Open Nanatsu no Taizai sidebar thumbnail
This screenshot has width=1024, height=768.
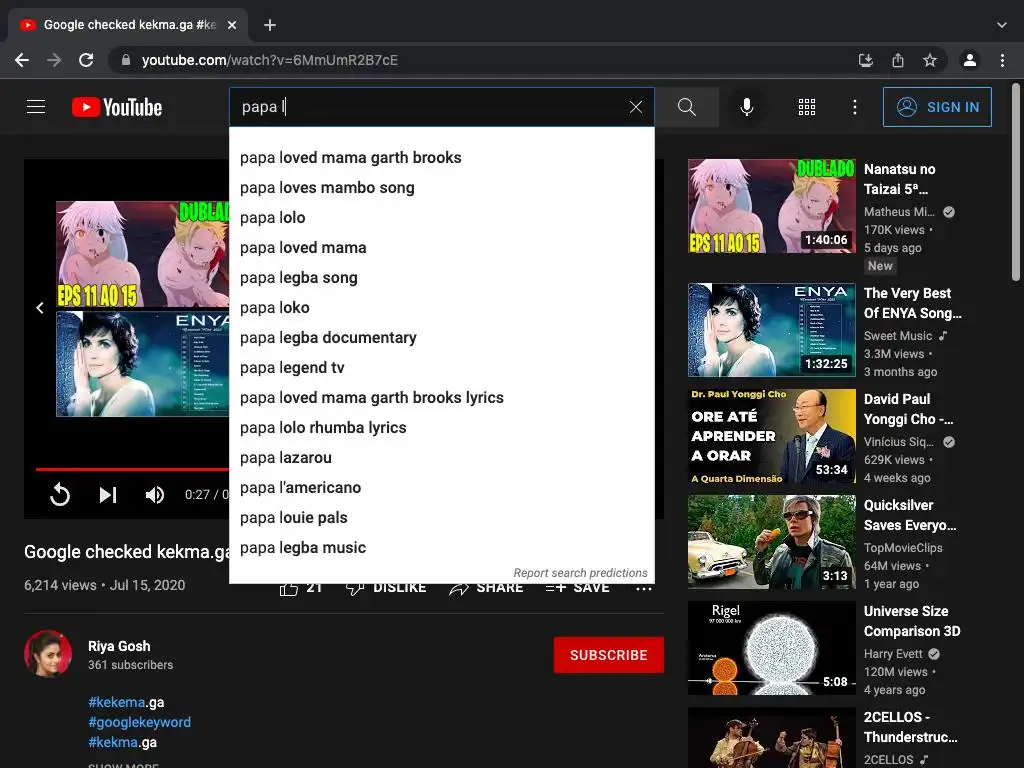[x=771, y=206]
